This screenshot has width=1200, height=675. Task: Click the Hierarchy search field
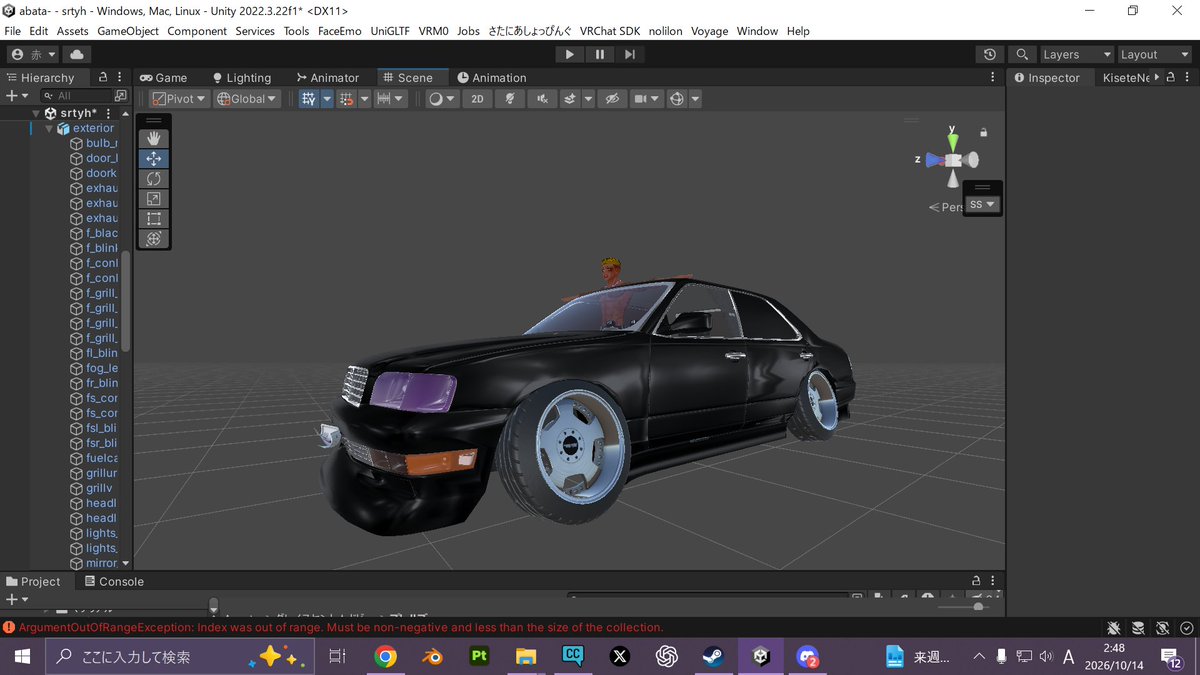(76, 96)
